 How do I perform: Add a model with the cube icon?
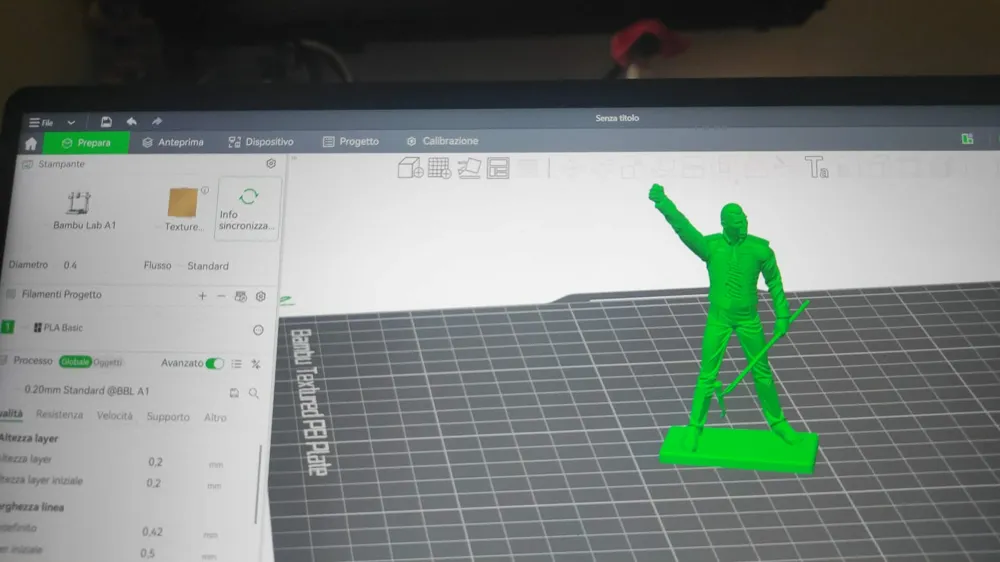point(410,168)
